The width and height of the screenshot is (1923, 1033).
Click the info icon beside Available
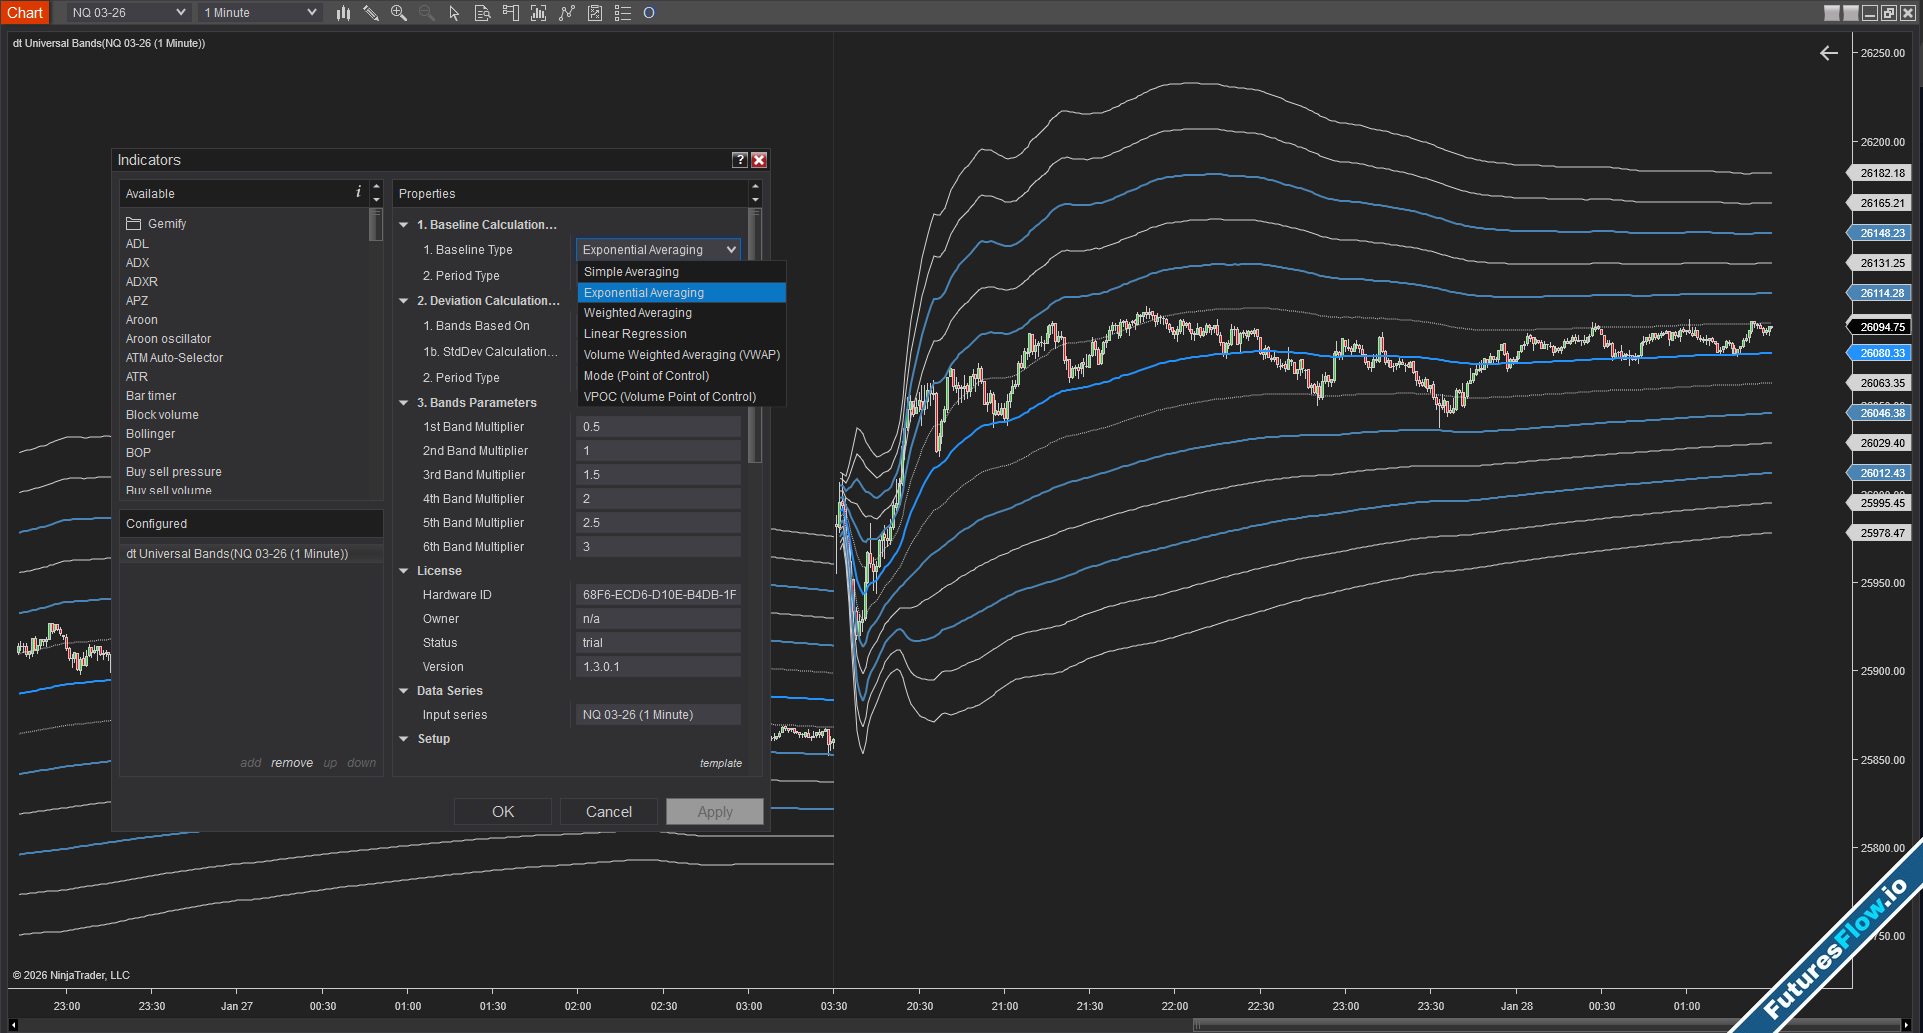click(358, 192)
